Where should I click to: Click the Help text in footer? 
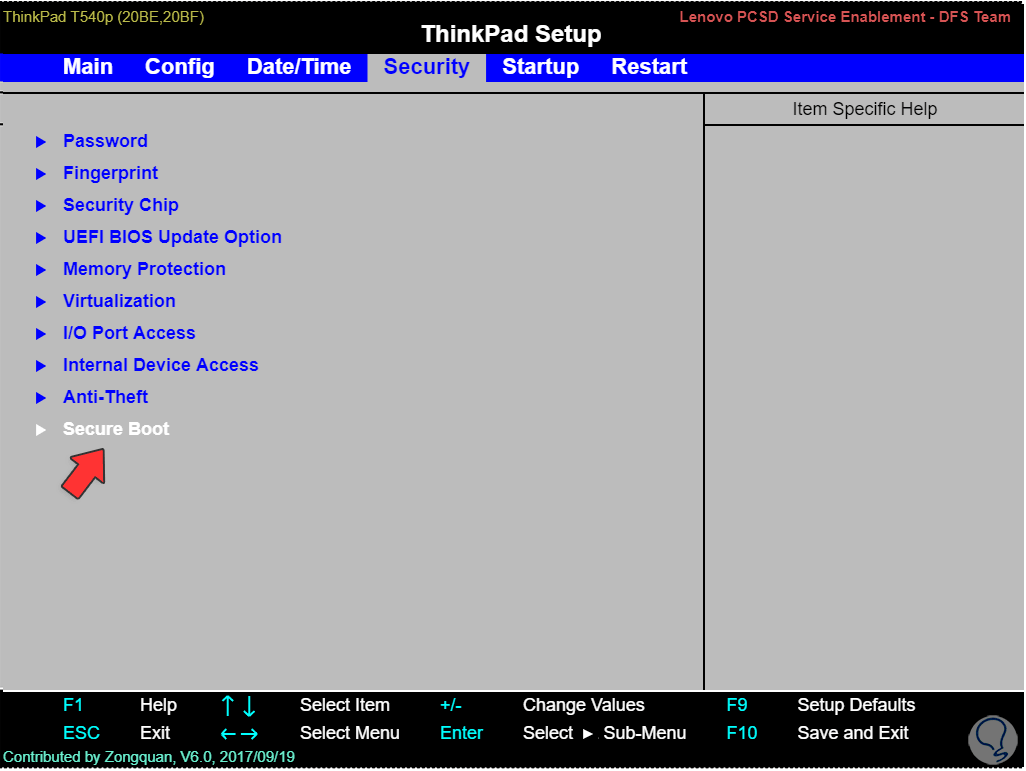coord(158,705)
